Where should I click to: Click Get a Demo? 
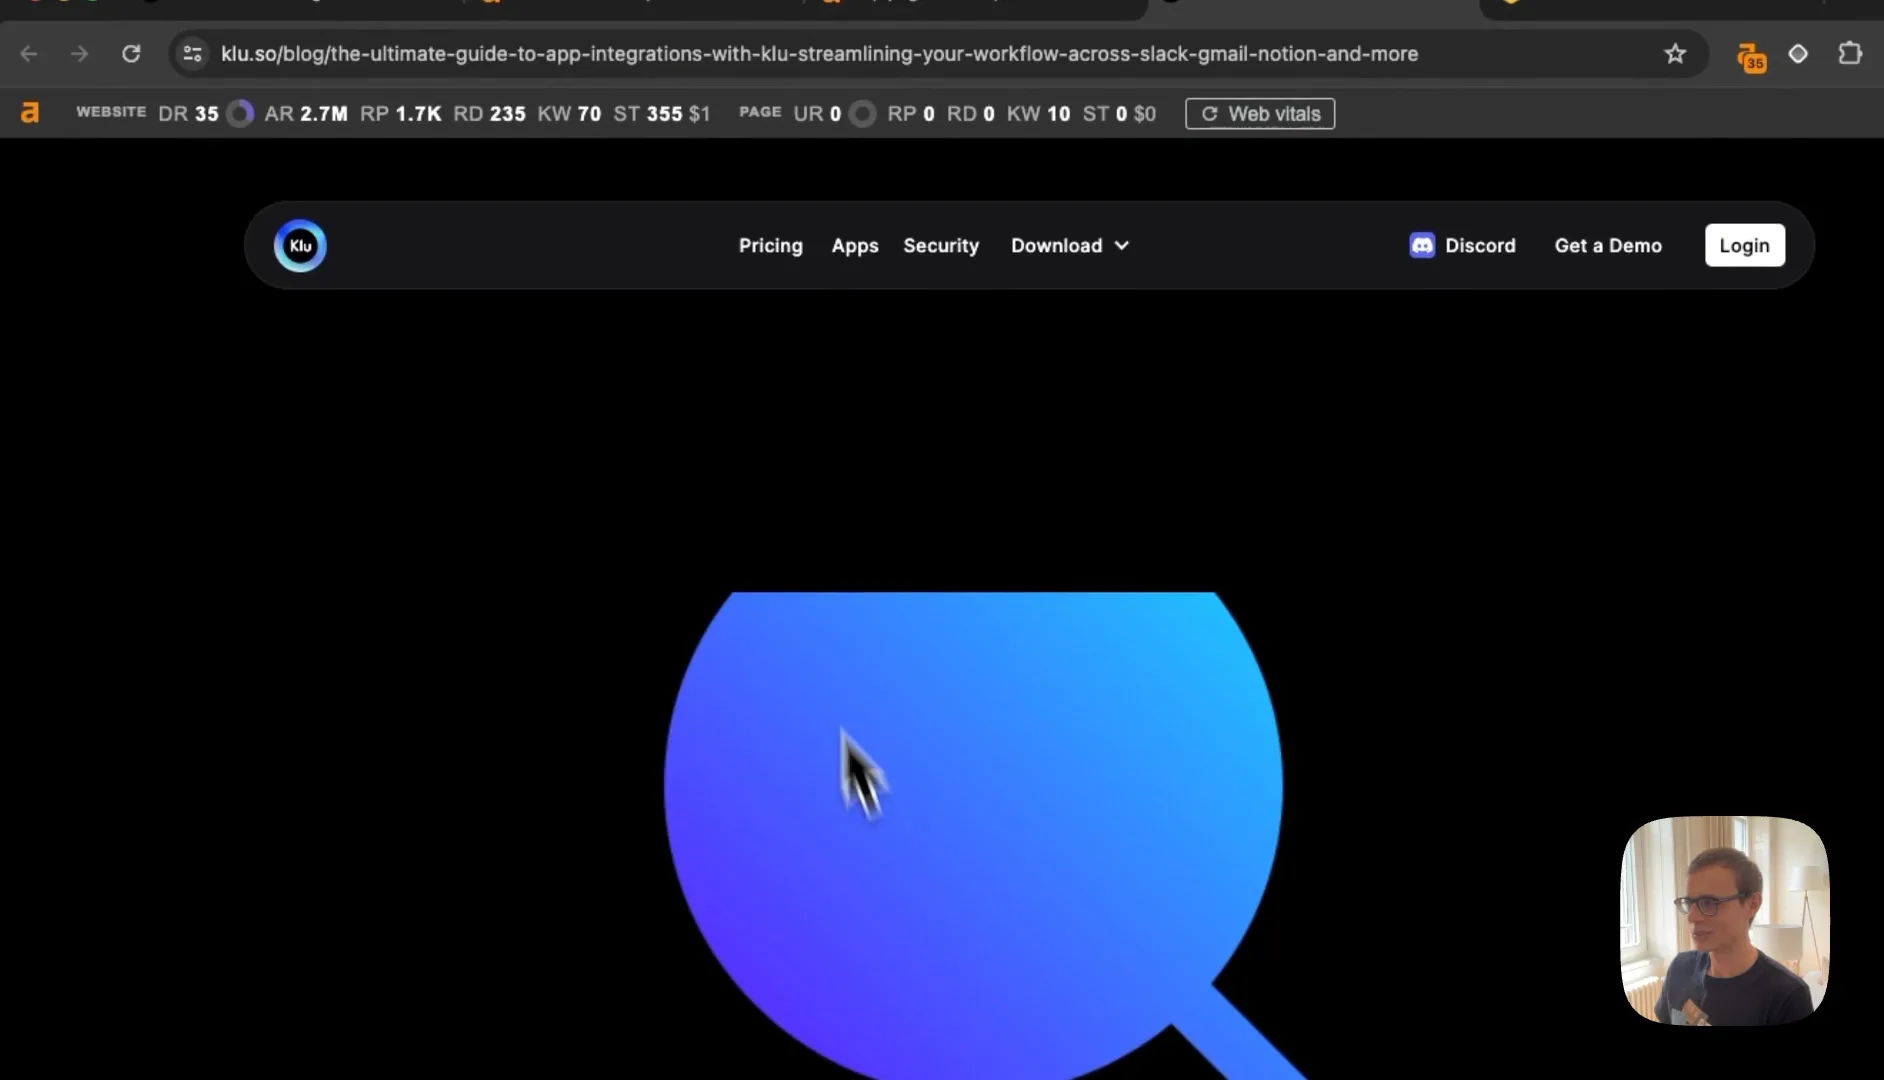[1608, 246]
